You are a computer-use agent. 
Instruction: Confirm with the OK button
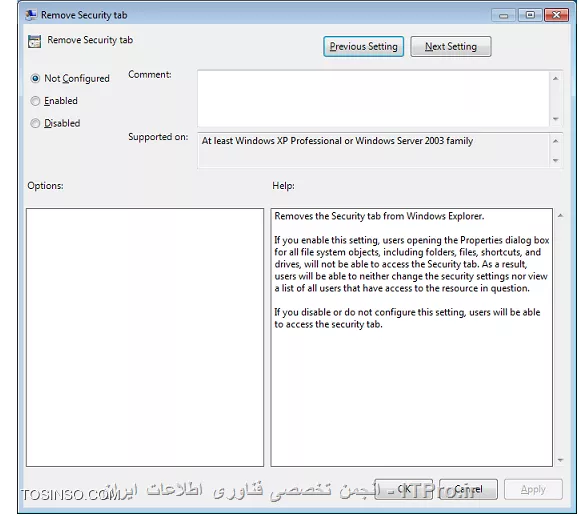404,489
